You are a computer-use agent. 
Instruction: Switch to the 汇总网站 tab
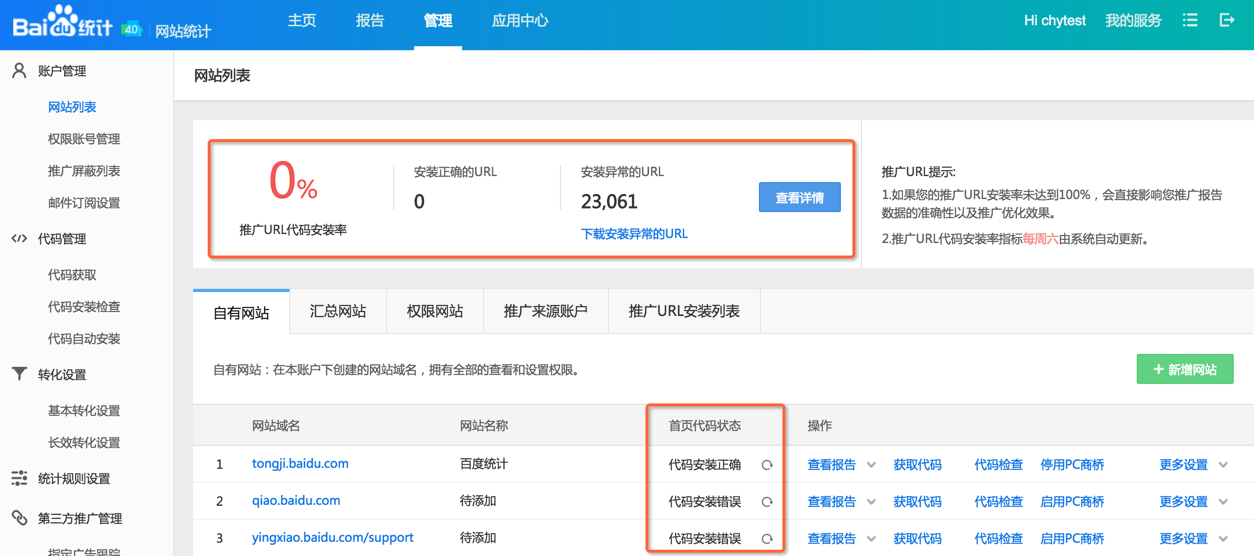click(338, 312)
